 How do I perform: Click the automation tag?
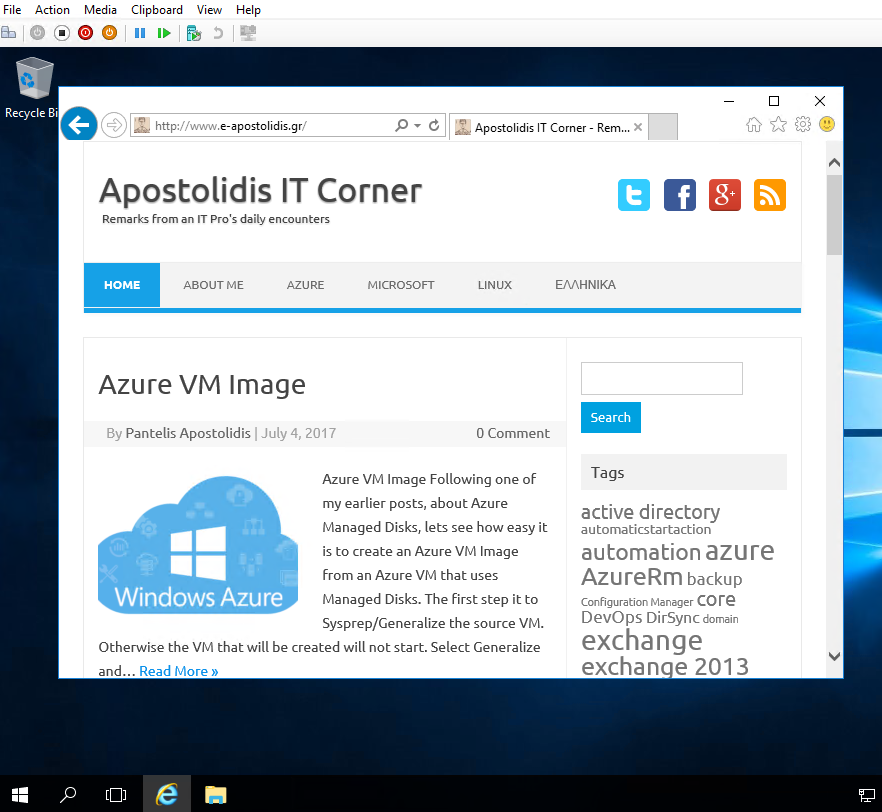pyautogui.click(x=641, y=552)
